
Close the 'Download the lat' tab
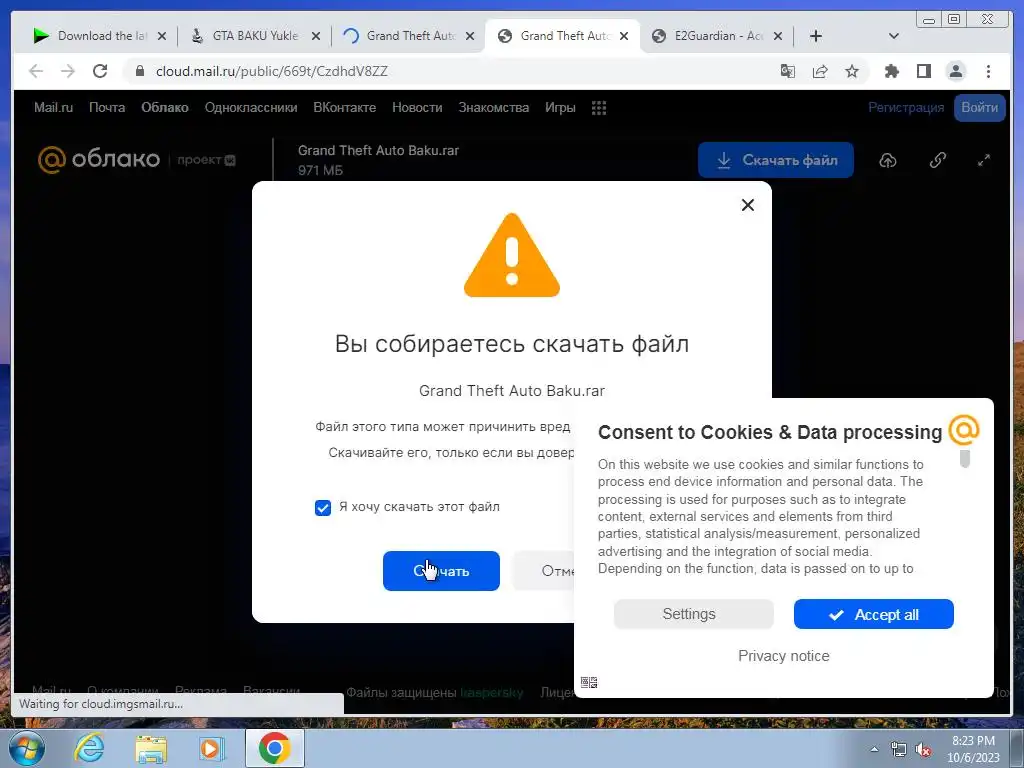coord(162,37)
